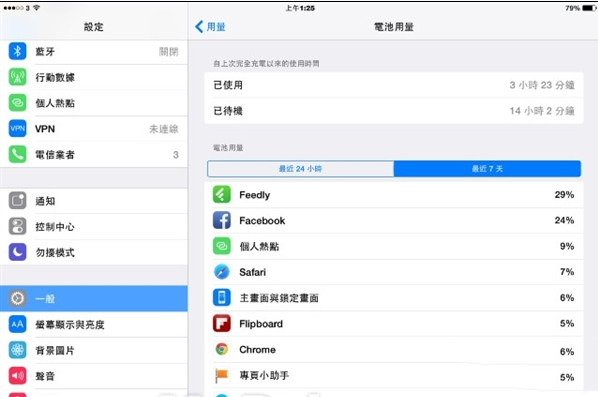The height and width of the screenshot is (397, 598).
Task: Tap the 上午 1:25 clock
Action: [300, 8]
